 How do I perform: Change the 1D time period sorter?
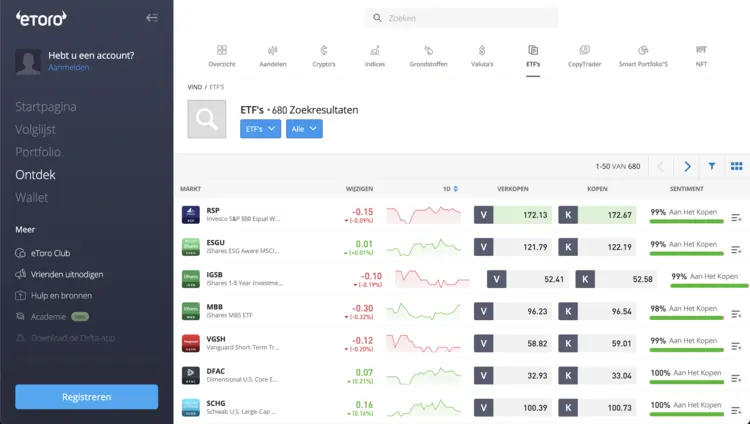point(450,189)
